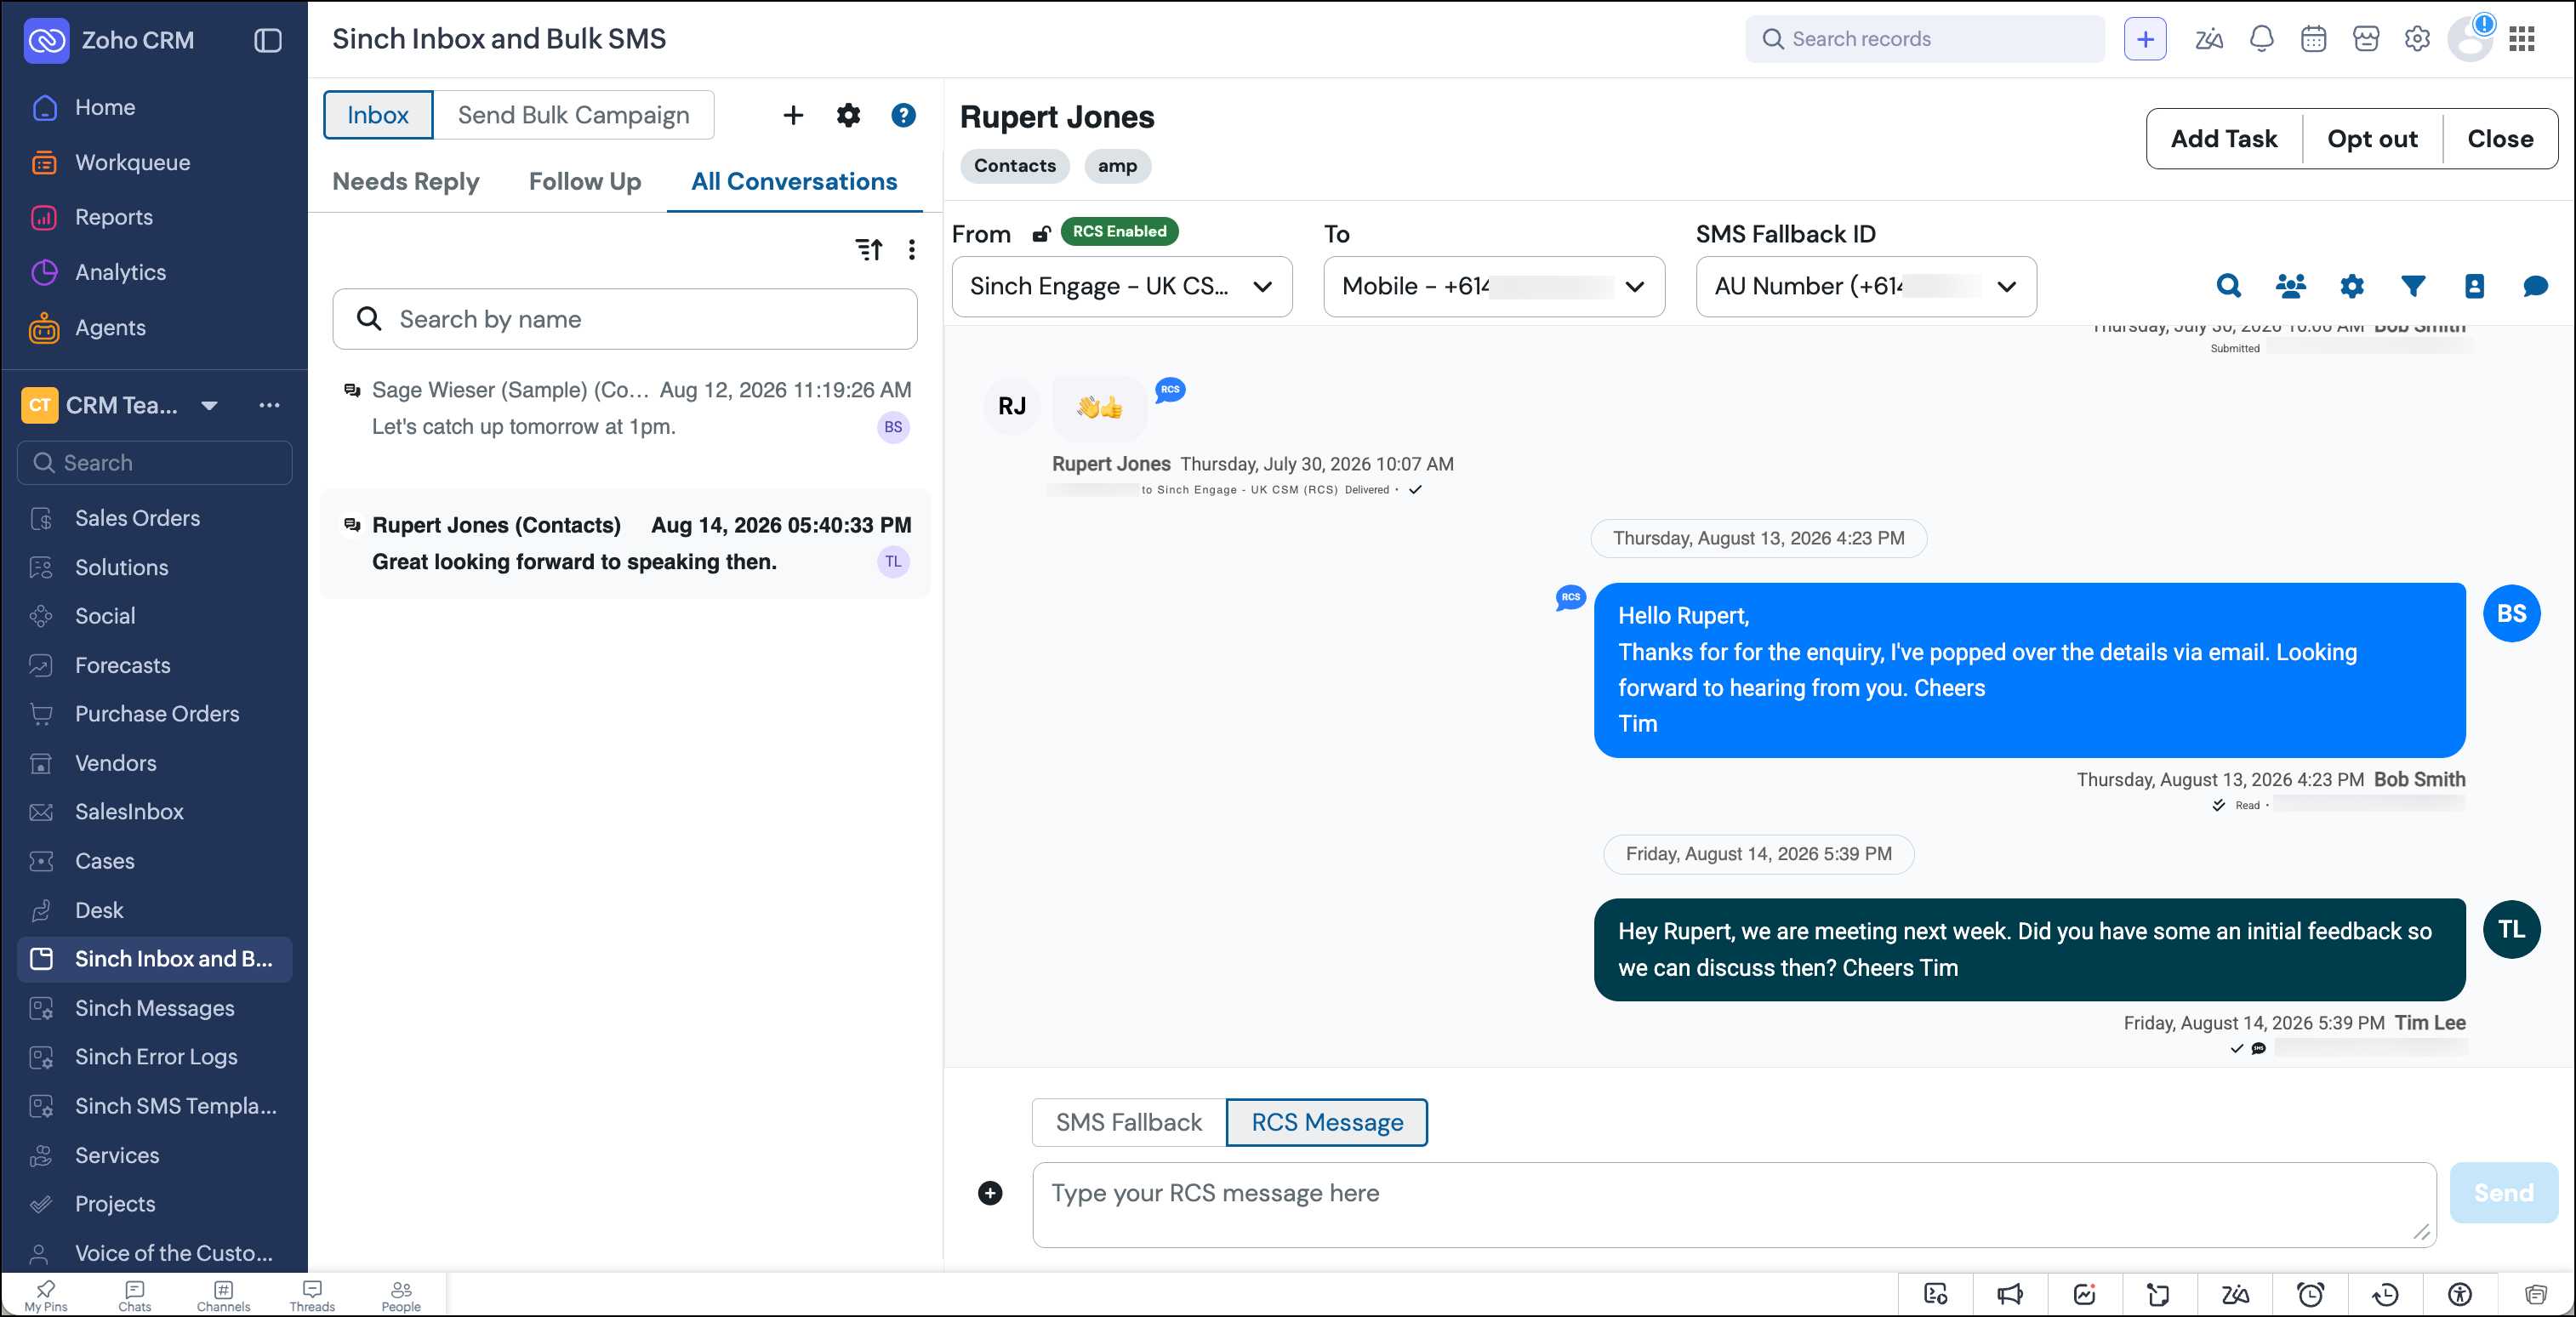Open People in bottom bar
The image size is (2576, 1317).
pyautogui.click(x=401, y=1295)
